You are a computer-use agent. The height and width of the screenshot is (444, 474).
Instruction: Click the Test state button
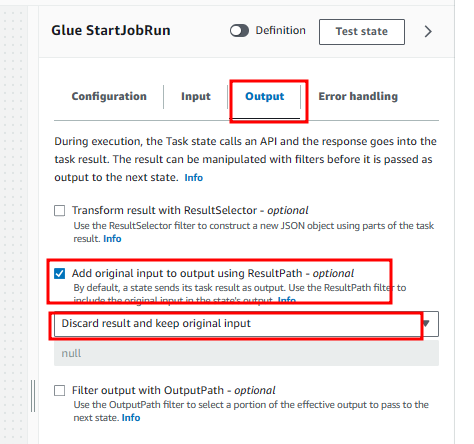pos(362,32)
